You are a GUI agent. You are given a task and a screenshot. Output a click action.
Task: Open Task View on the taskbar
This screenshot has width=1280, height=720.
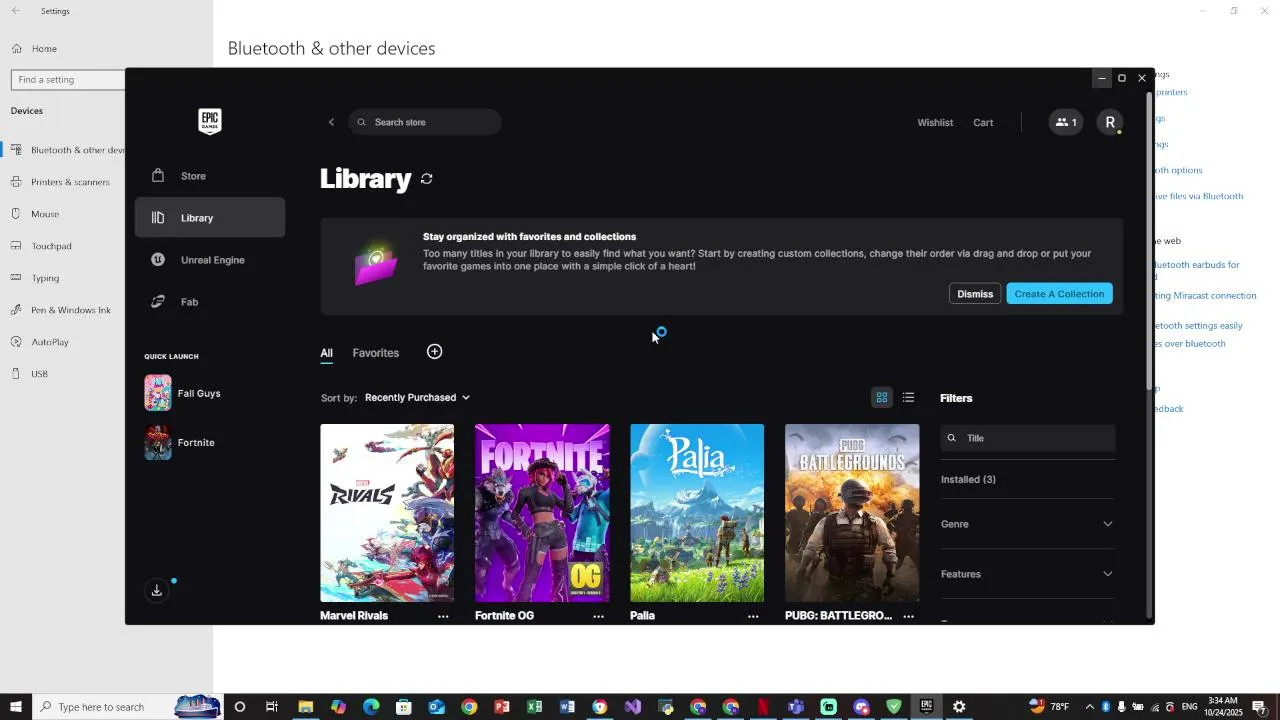click(x=272, y=707)
